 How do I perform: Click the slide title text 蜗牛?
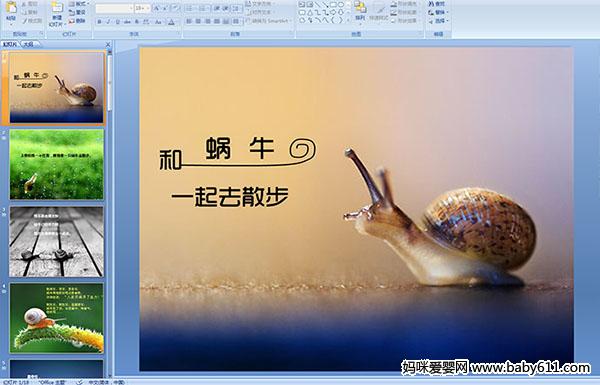(240, 148)
